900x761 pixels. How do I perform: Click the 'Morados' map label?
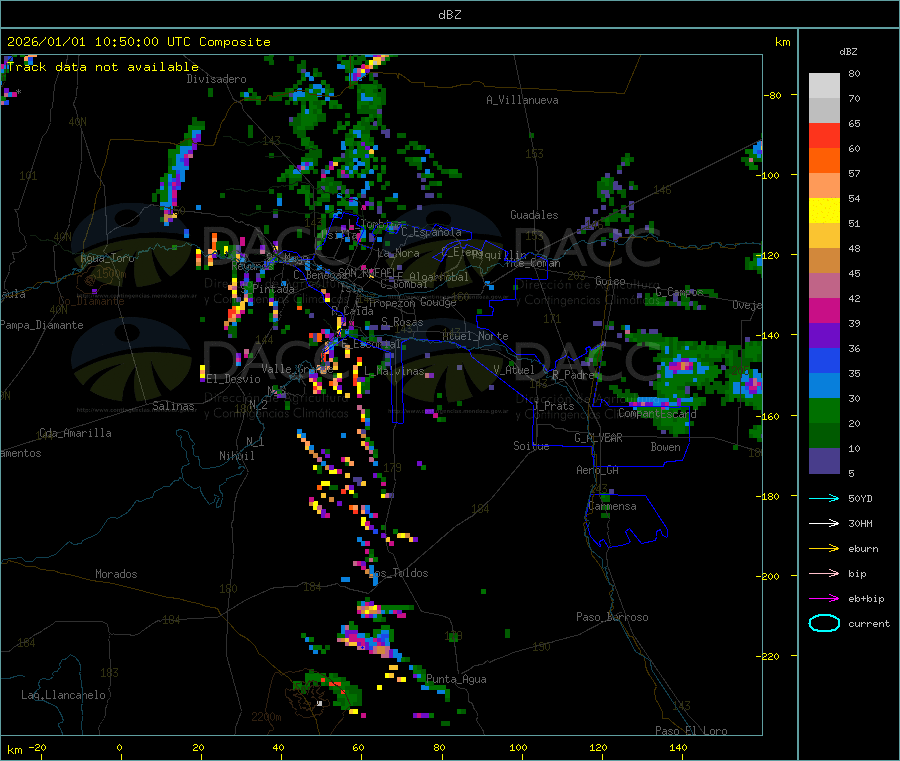click(x=116, y=574)
